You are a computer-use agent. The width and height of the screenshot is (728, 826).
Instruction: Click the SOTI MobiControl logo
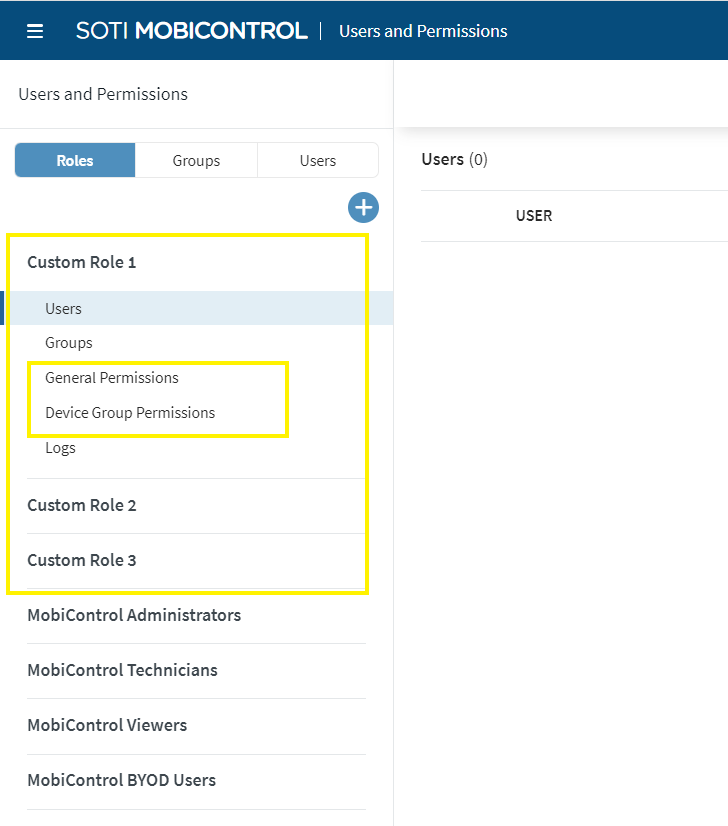pyautogui.click(x=191, y=31)
